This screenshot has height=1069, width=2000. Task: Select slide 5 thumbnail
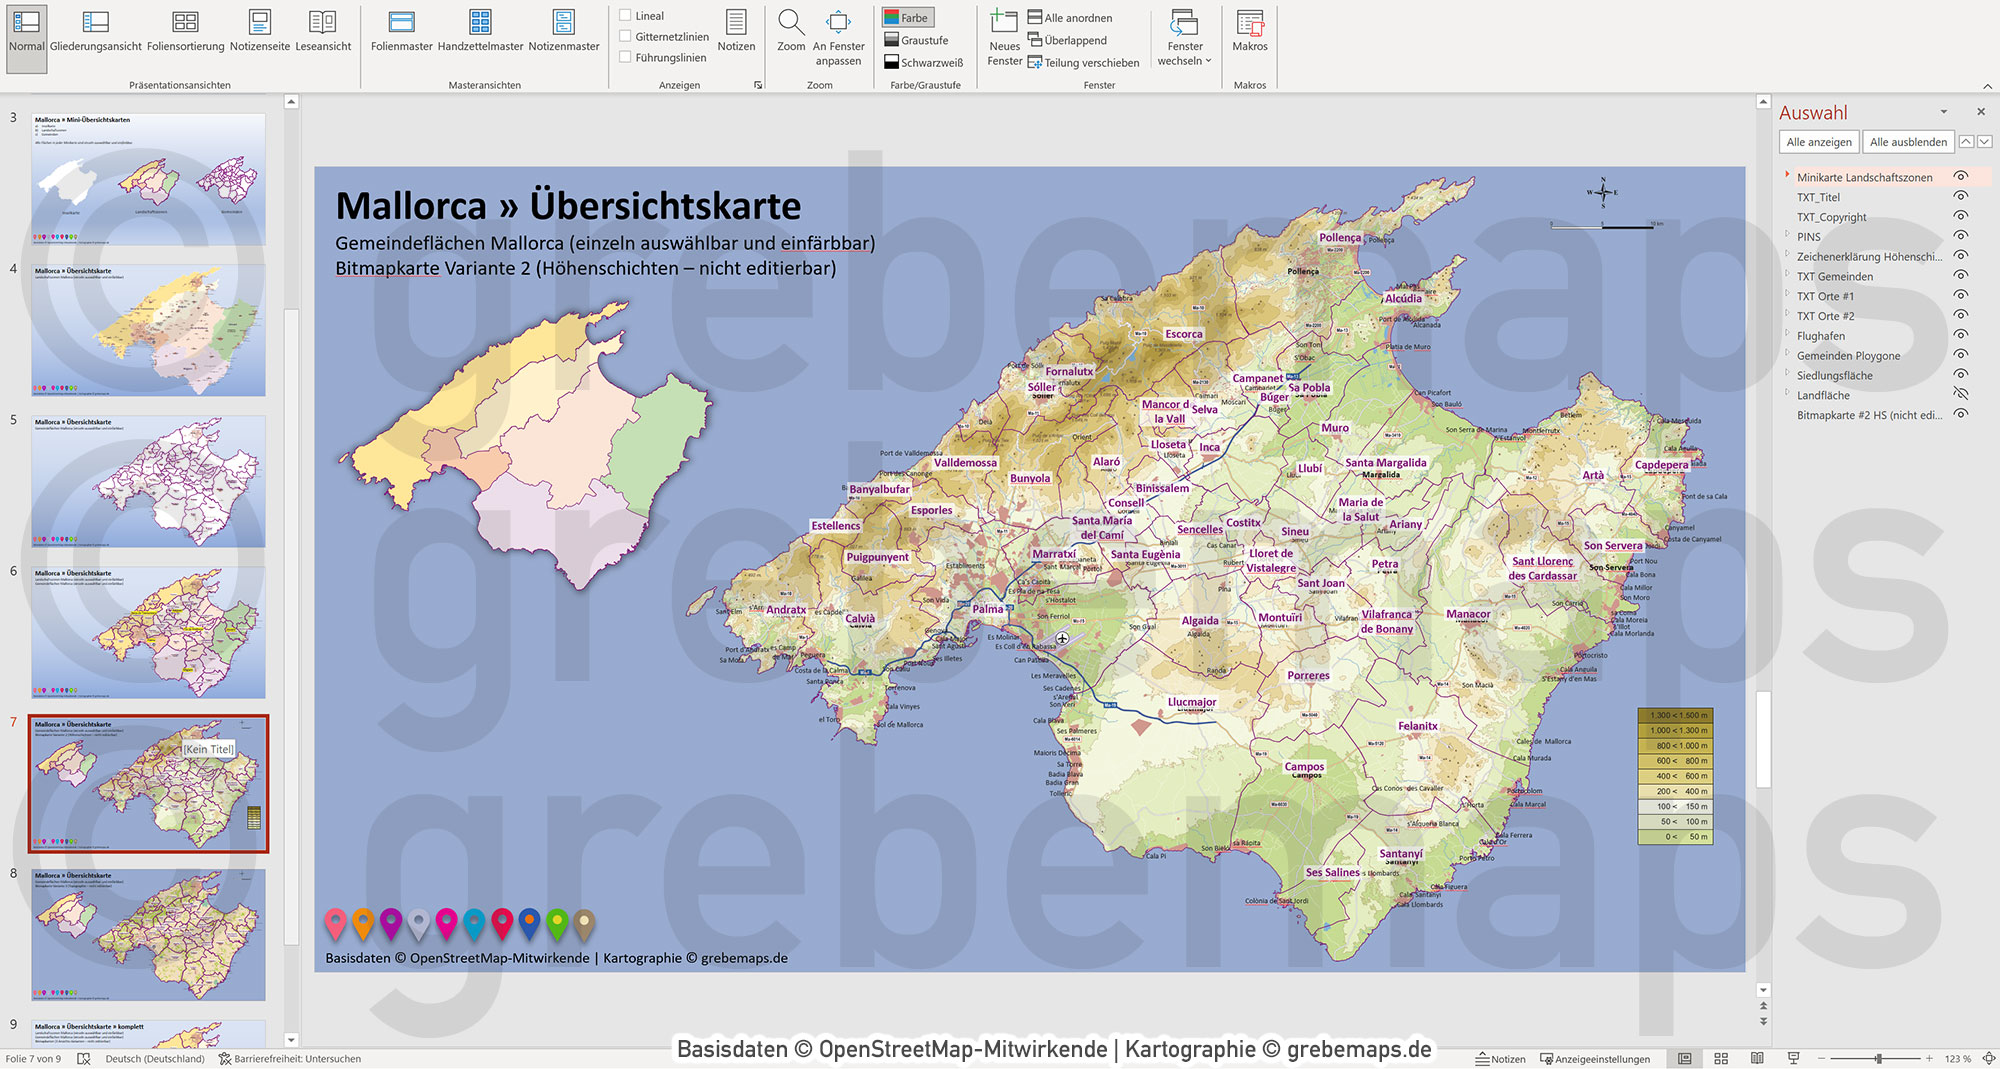click(149, 481)
